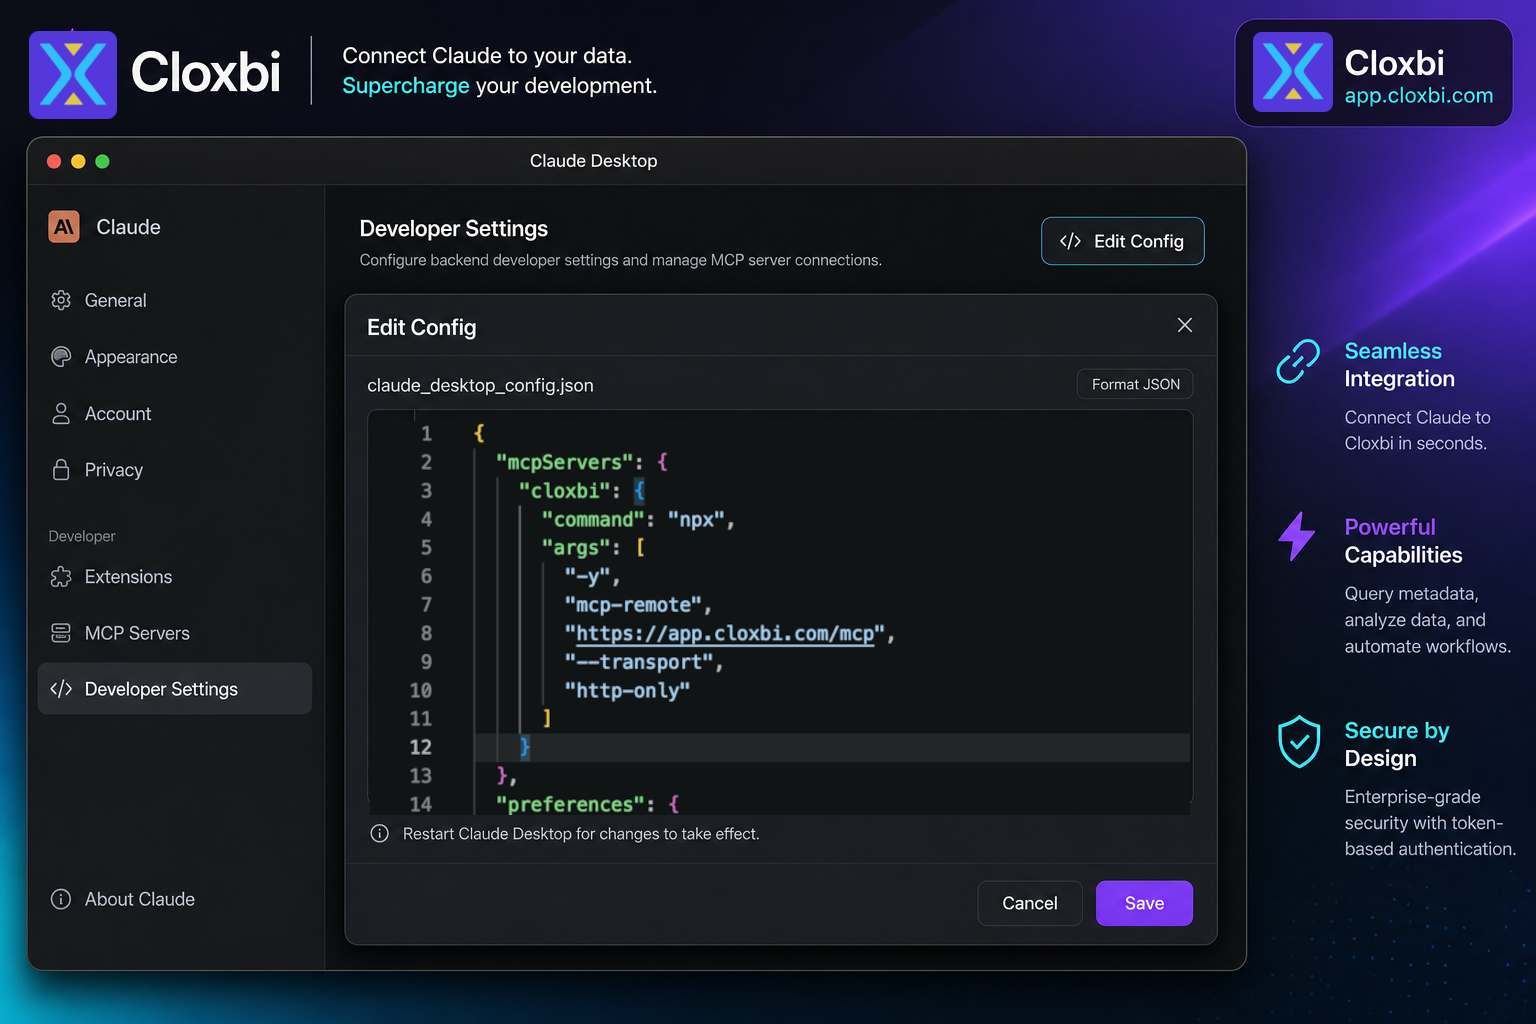Click the Cloxbi logo in app.cloxbi.com card
The height and width of the screenshot is (1024, 1536).
[1293, 72]
